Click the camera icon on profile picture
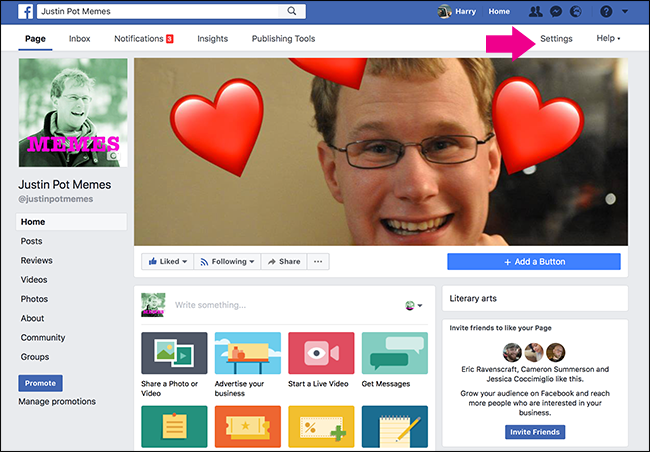The image size is (650, 452). pyautogui.click(x=113, y=156)
